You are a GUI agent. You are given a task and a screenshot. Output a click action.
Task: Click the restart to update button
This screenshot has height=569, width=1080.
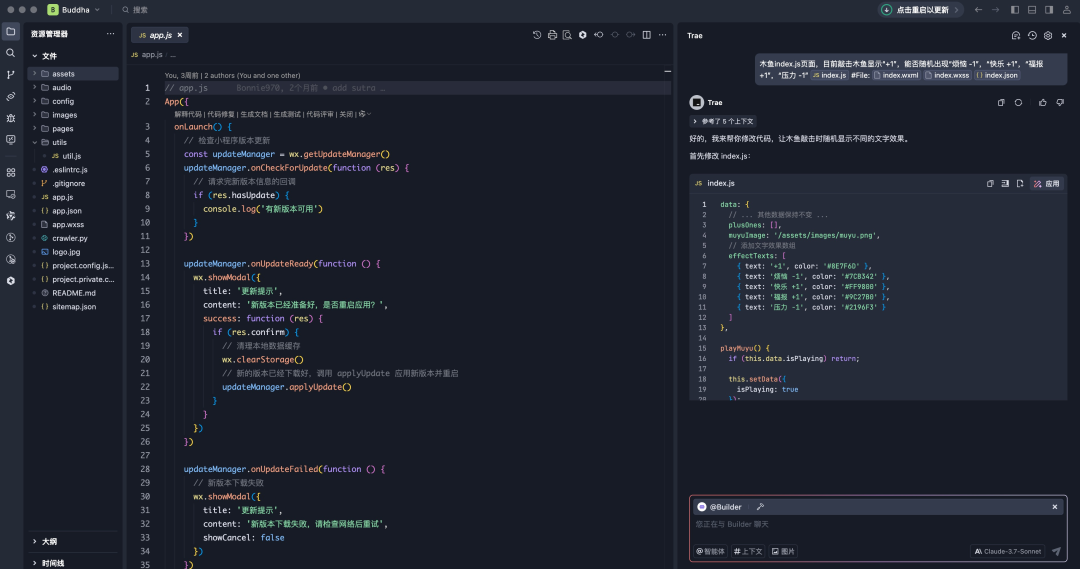click(x=921, y=9)
